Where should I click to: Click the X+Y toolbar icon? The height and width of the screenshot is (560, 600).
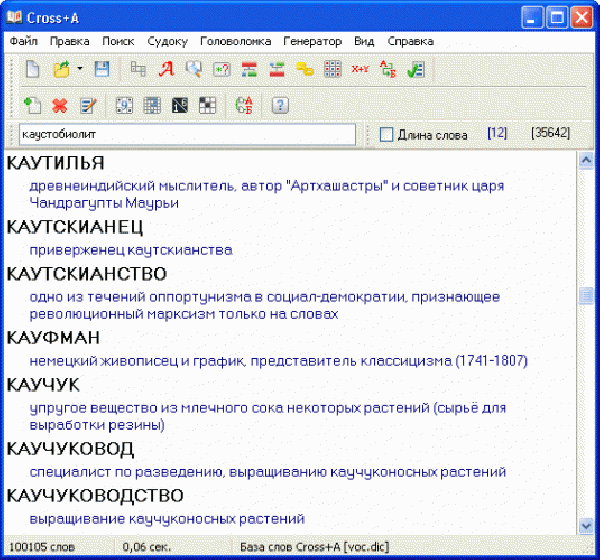coord(360,70)
